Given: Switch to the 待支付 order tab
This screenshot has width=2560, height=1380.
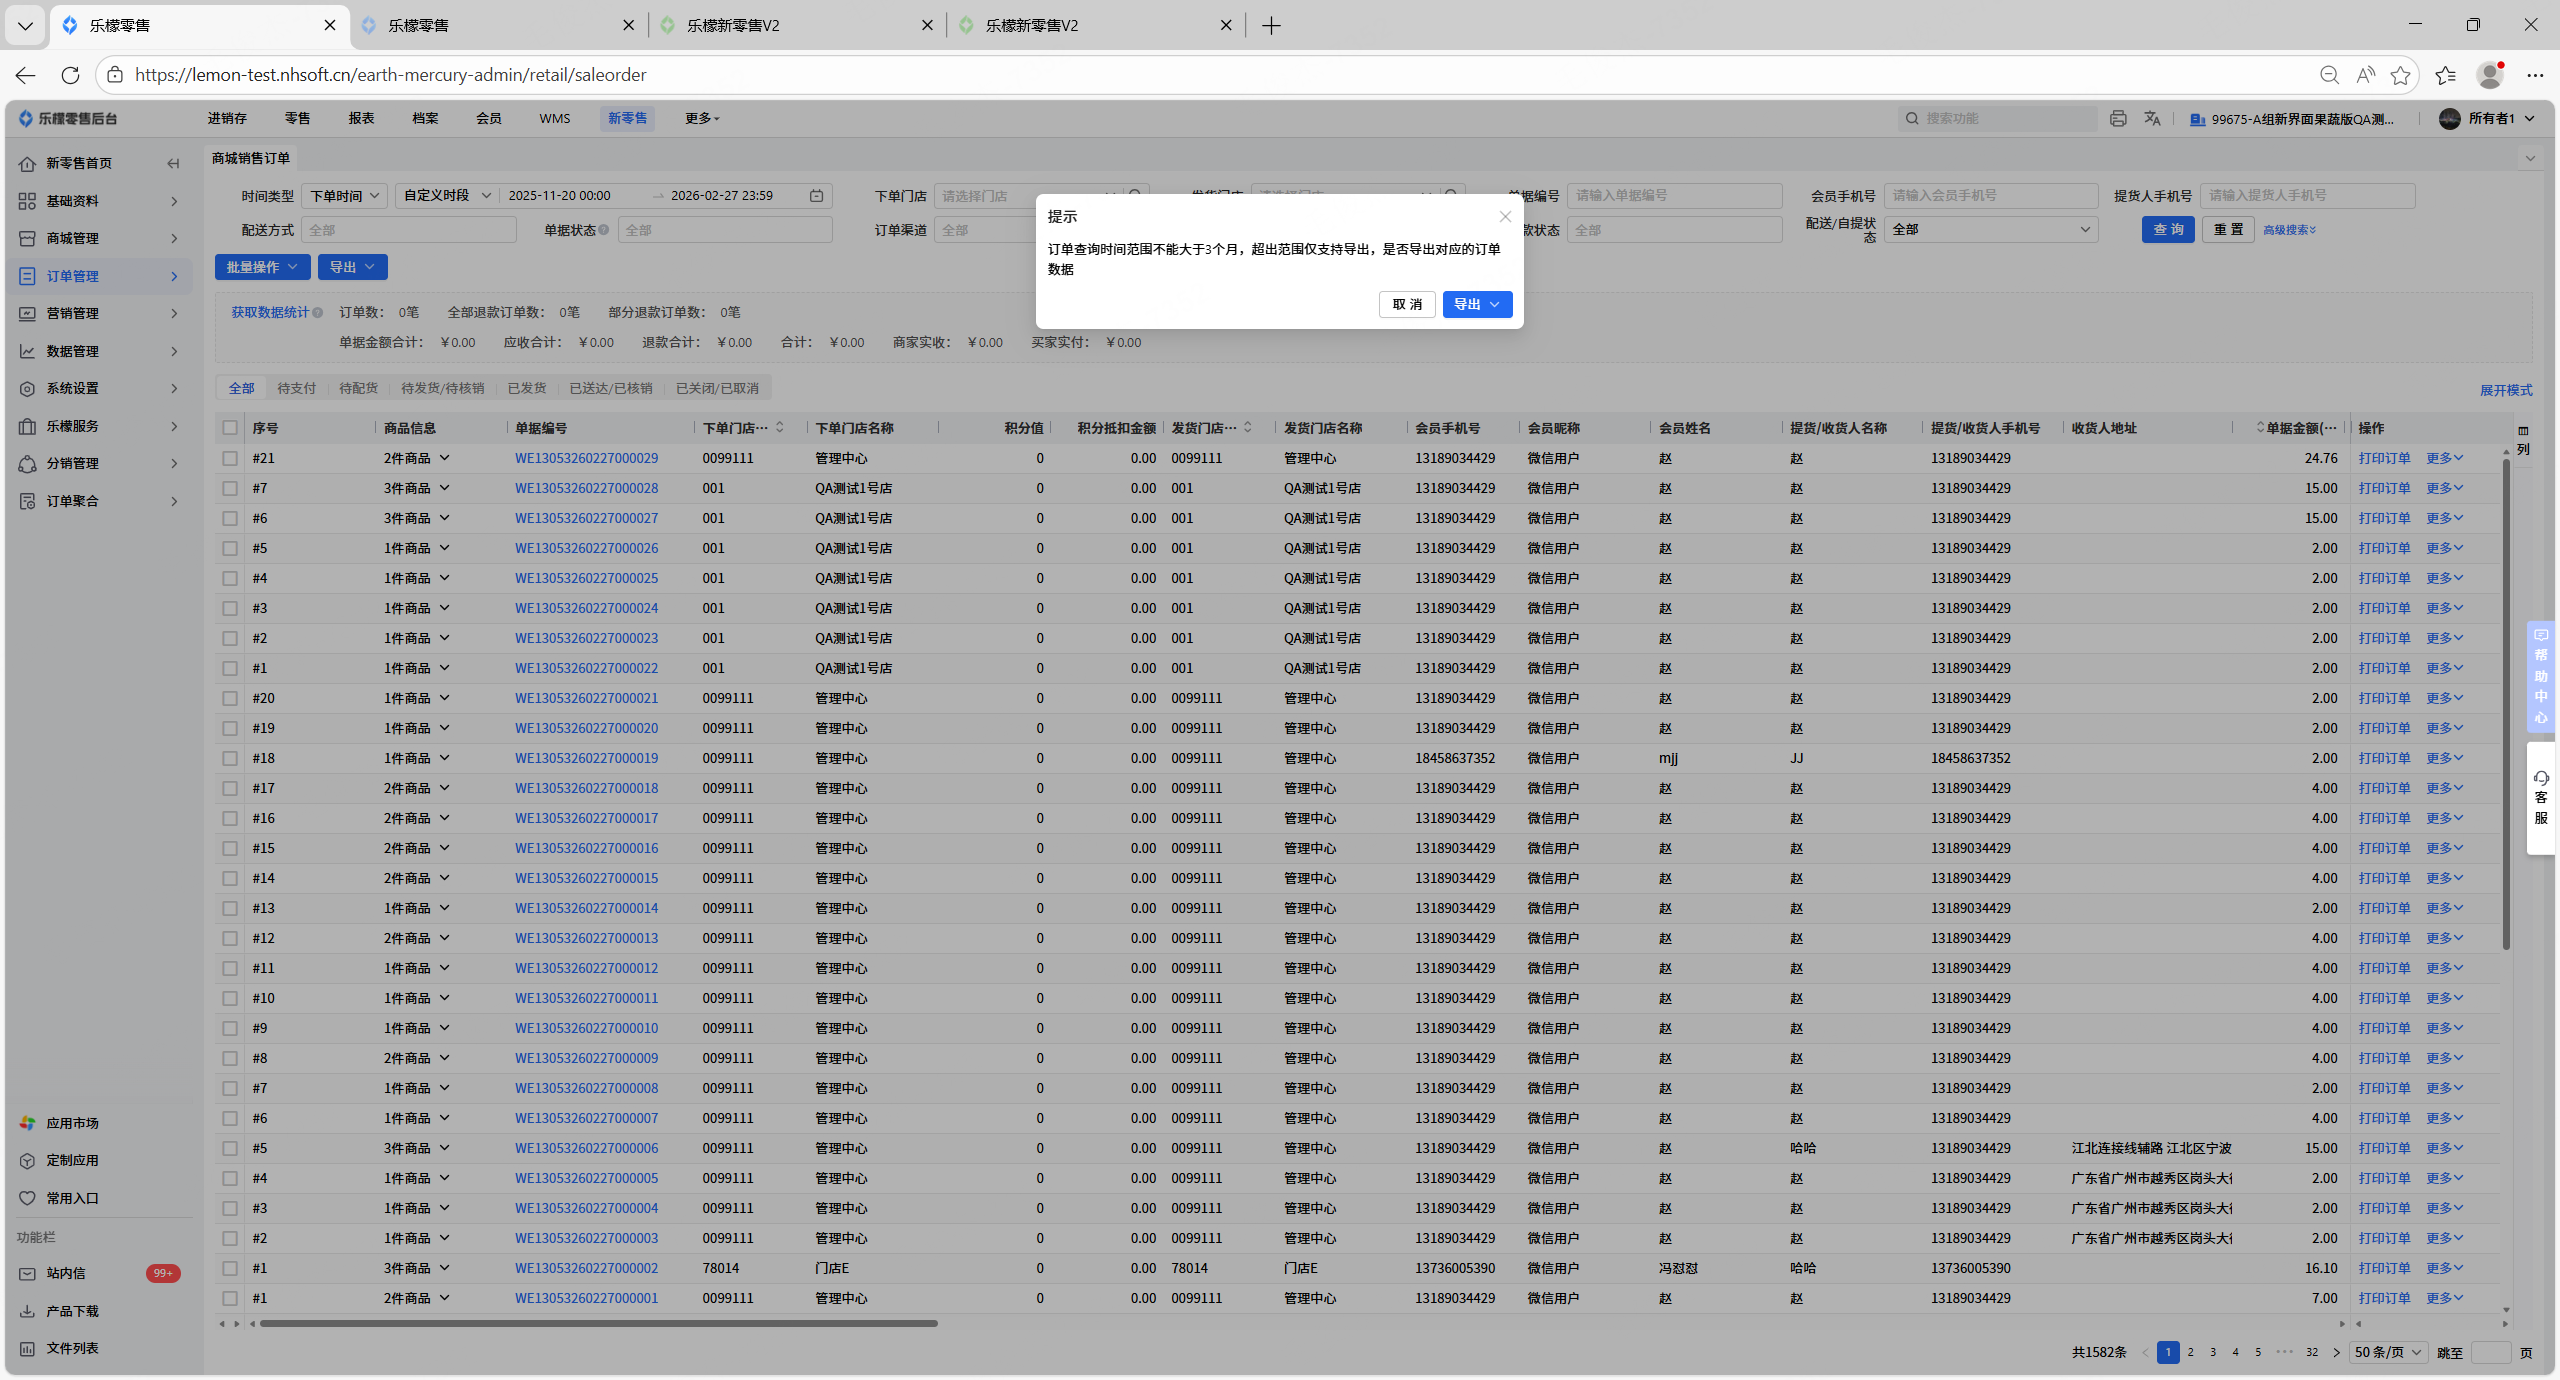Looking at the screenshot, I should (x=296, y=388).
